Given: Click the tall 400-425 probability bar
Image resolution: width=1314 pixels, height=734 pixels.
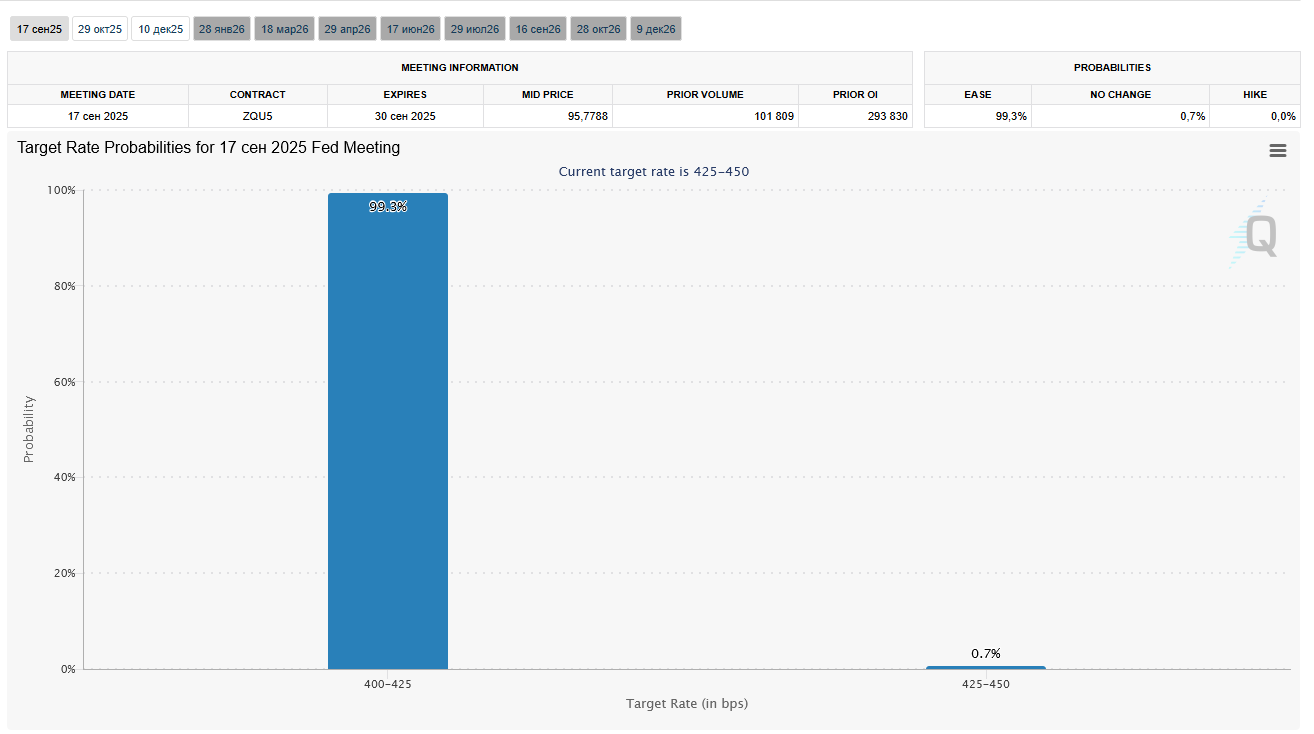Looking at the screenshot, I should pos(388,430).
